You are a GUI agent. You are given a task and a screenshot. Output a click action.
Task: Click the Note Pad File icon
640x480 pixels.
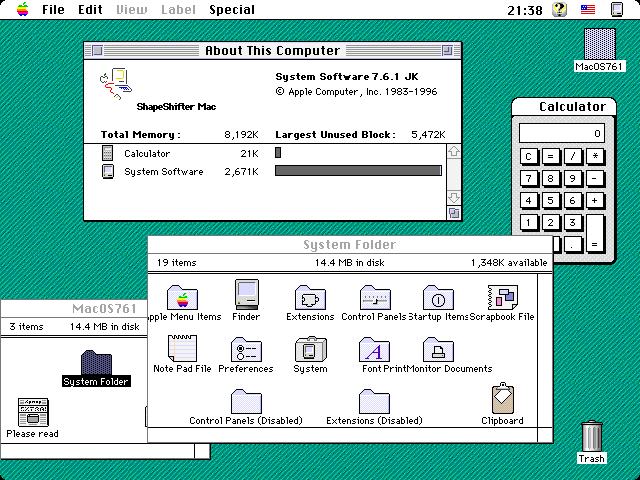181,348
